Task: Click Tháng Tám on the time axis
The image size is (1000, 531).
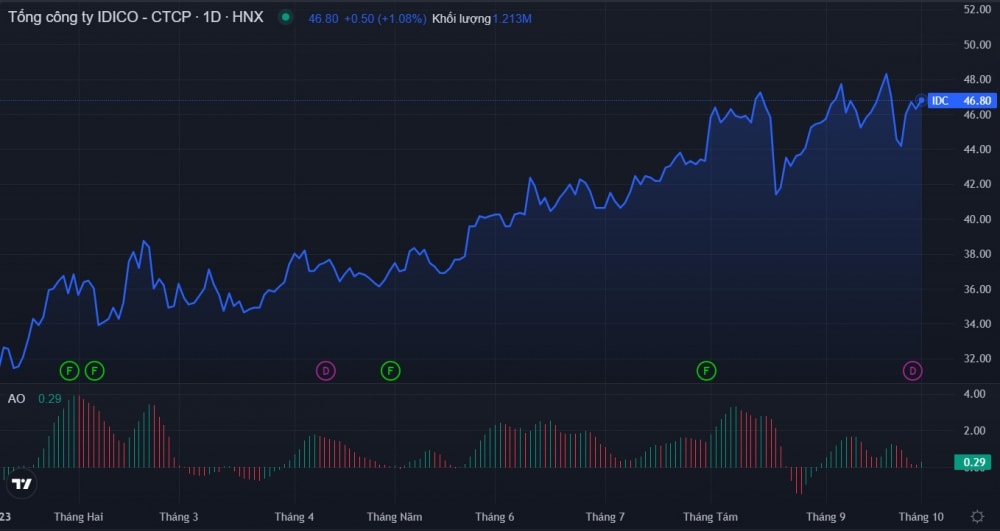Action: [710, 516]
